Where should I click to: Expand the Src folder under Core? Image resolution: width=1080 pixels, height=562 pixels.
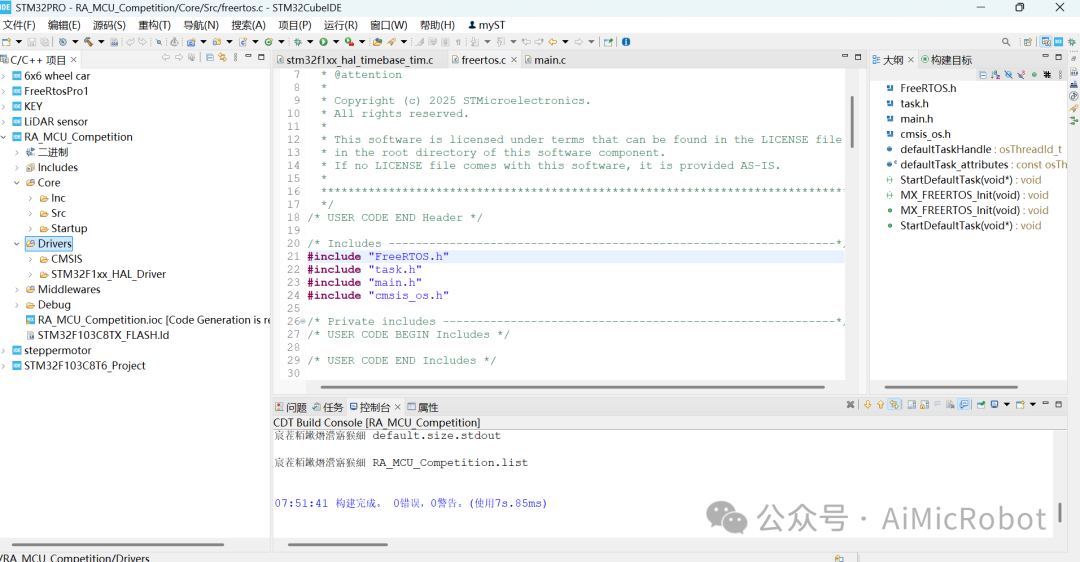[x=30, y=214]
